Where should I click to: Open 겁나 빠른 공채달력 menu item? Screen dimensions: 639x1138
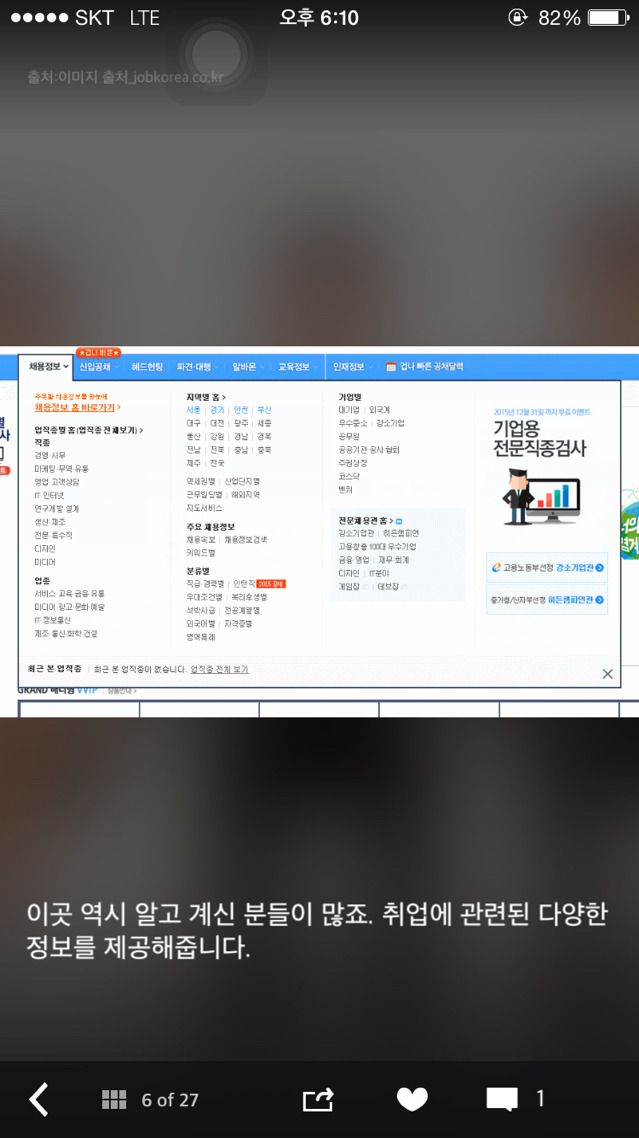click(424, 367)
